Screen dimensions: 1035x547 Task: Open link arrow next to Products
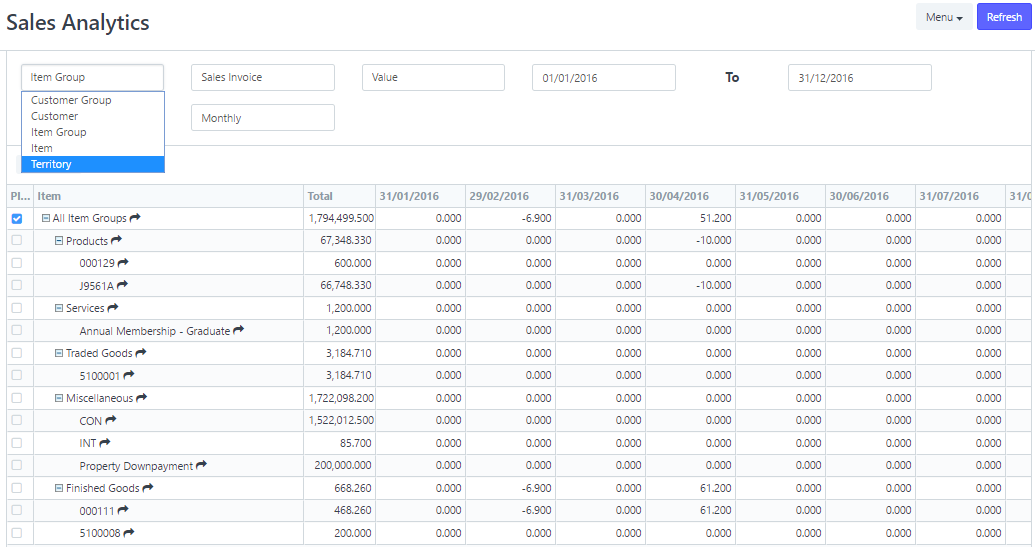(x=116, y=240)
